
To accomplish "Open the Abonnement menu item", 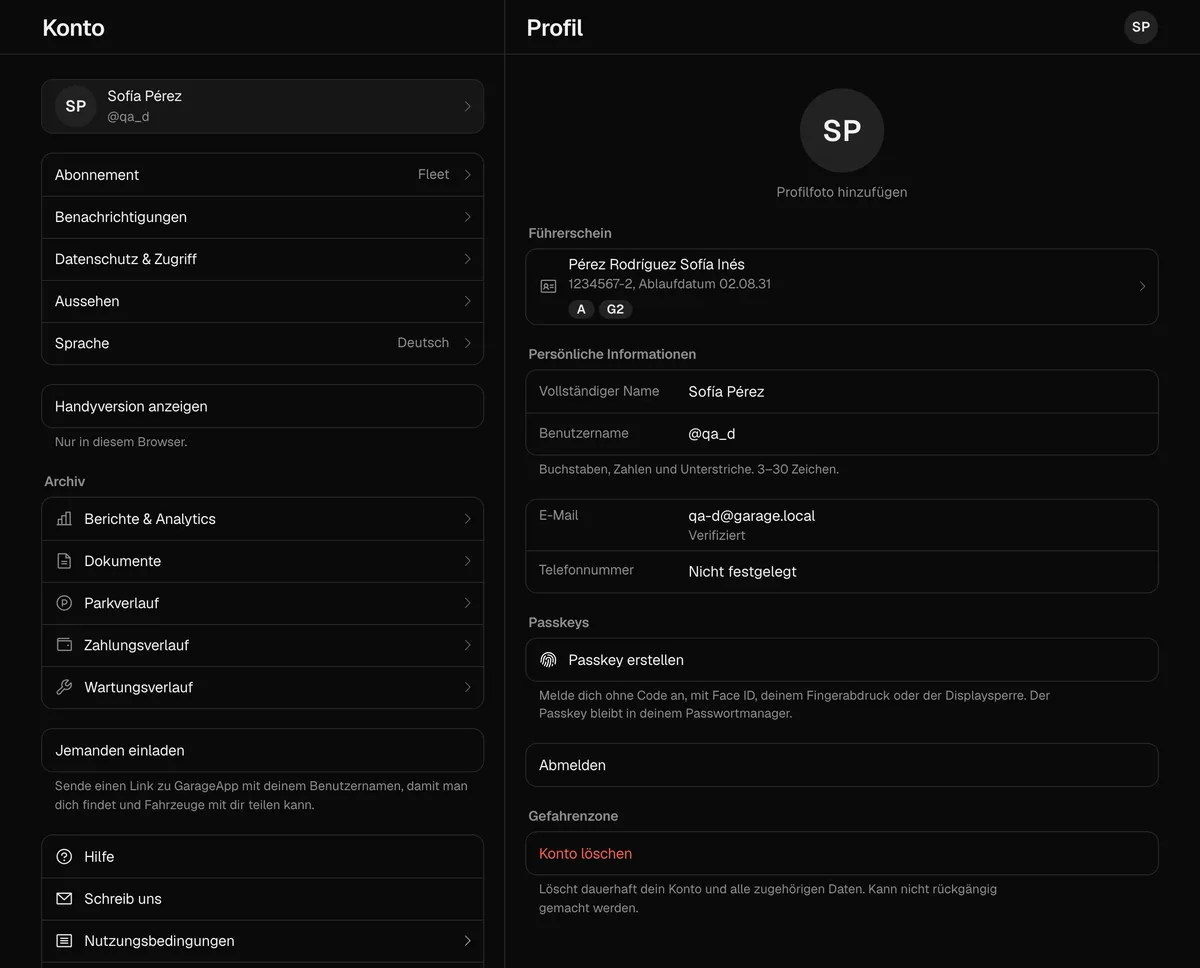I will point(262,175).
